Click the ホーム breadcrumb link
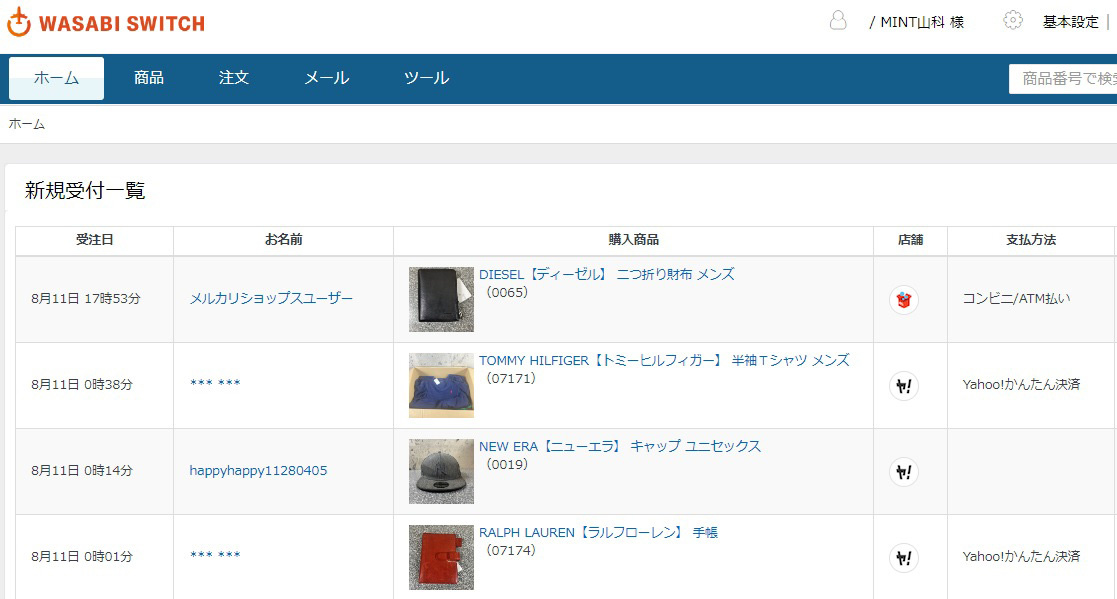Viewport: 1117px width, 599px height. (27, 124)
